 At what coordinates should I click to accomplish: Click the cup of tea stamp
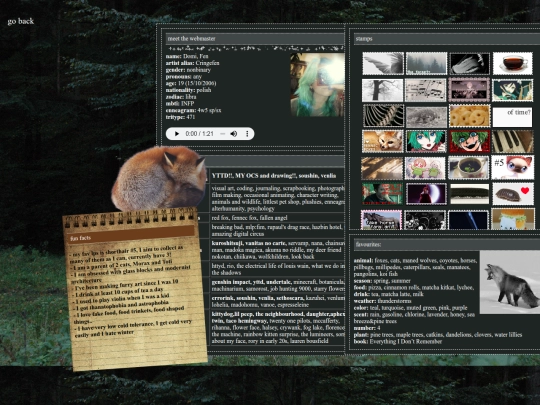pyautogui.click(x=512, y=63)
